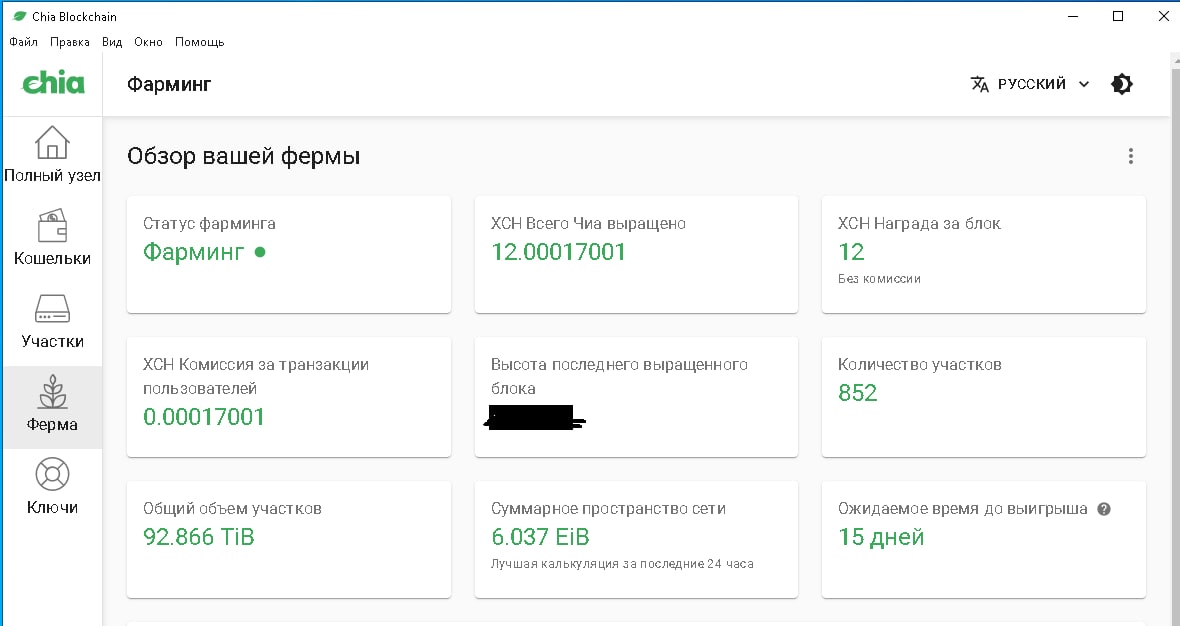Click the Без комиссии caption
Viewport: 1180px width, 626px height.
point(879,278)
